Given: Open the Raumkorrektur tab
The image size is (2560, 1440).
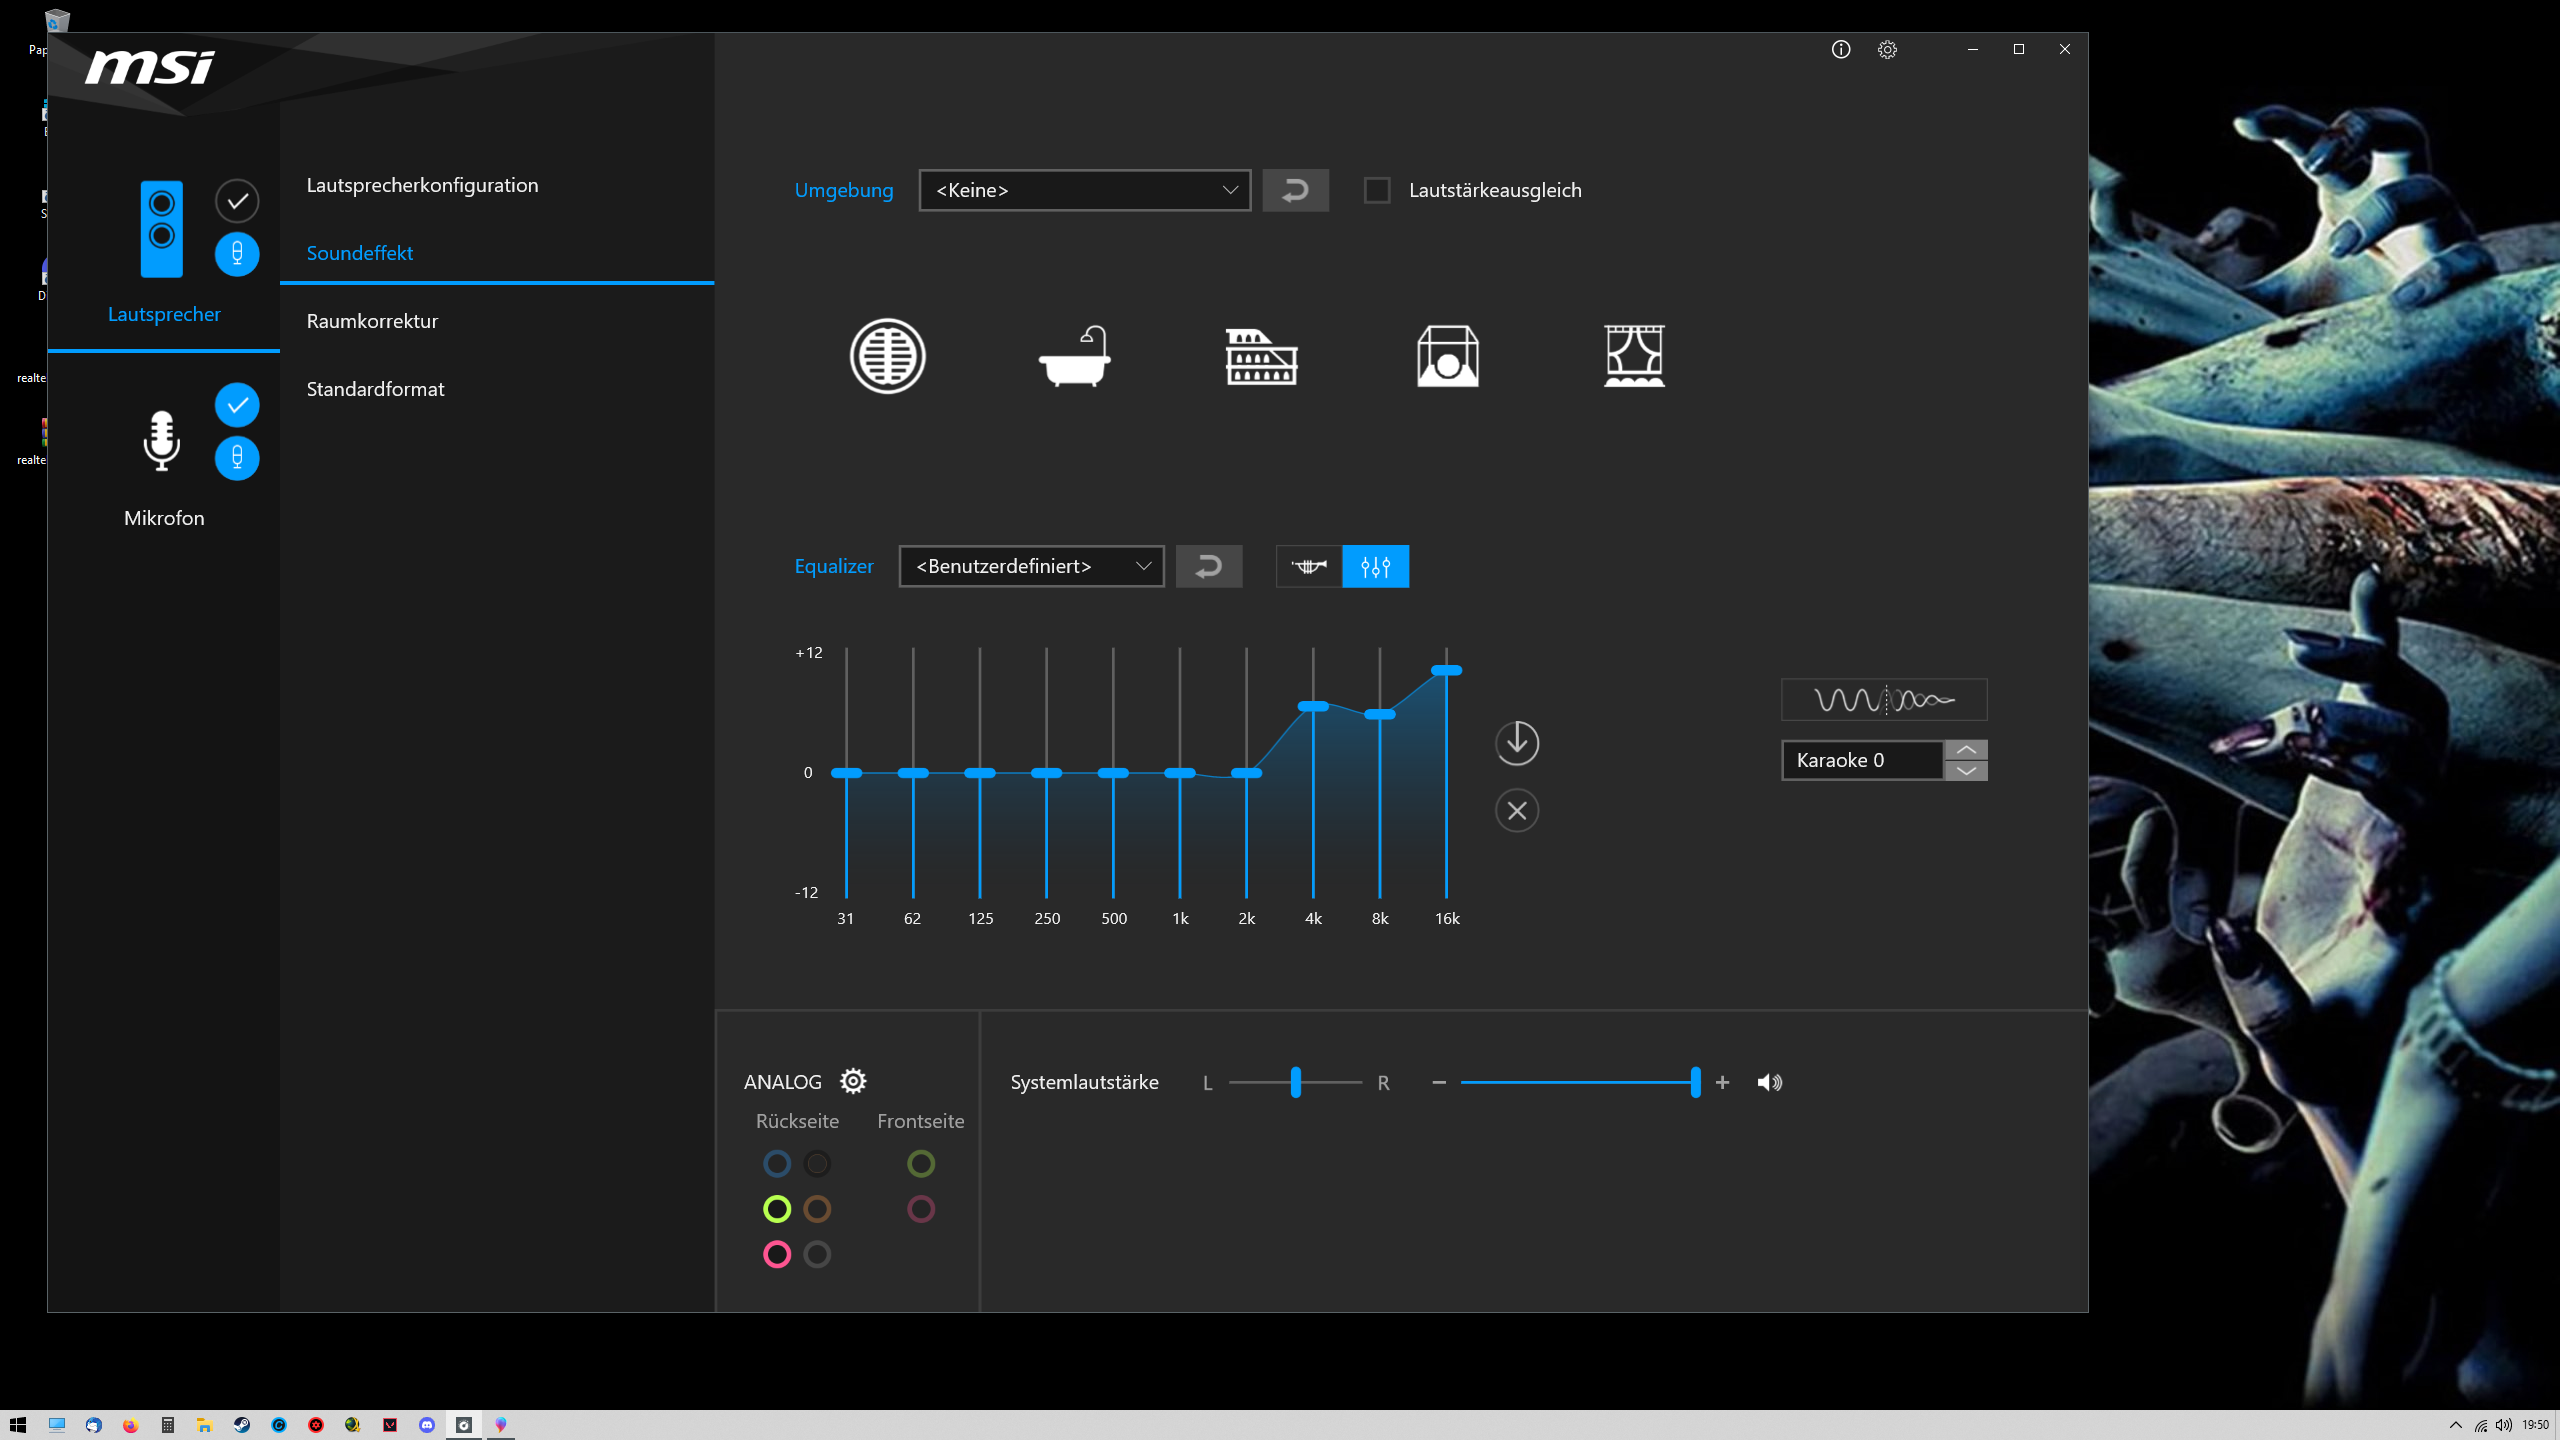Looking at the screenshot, I should point(372,321).
